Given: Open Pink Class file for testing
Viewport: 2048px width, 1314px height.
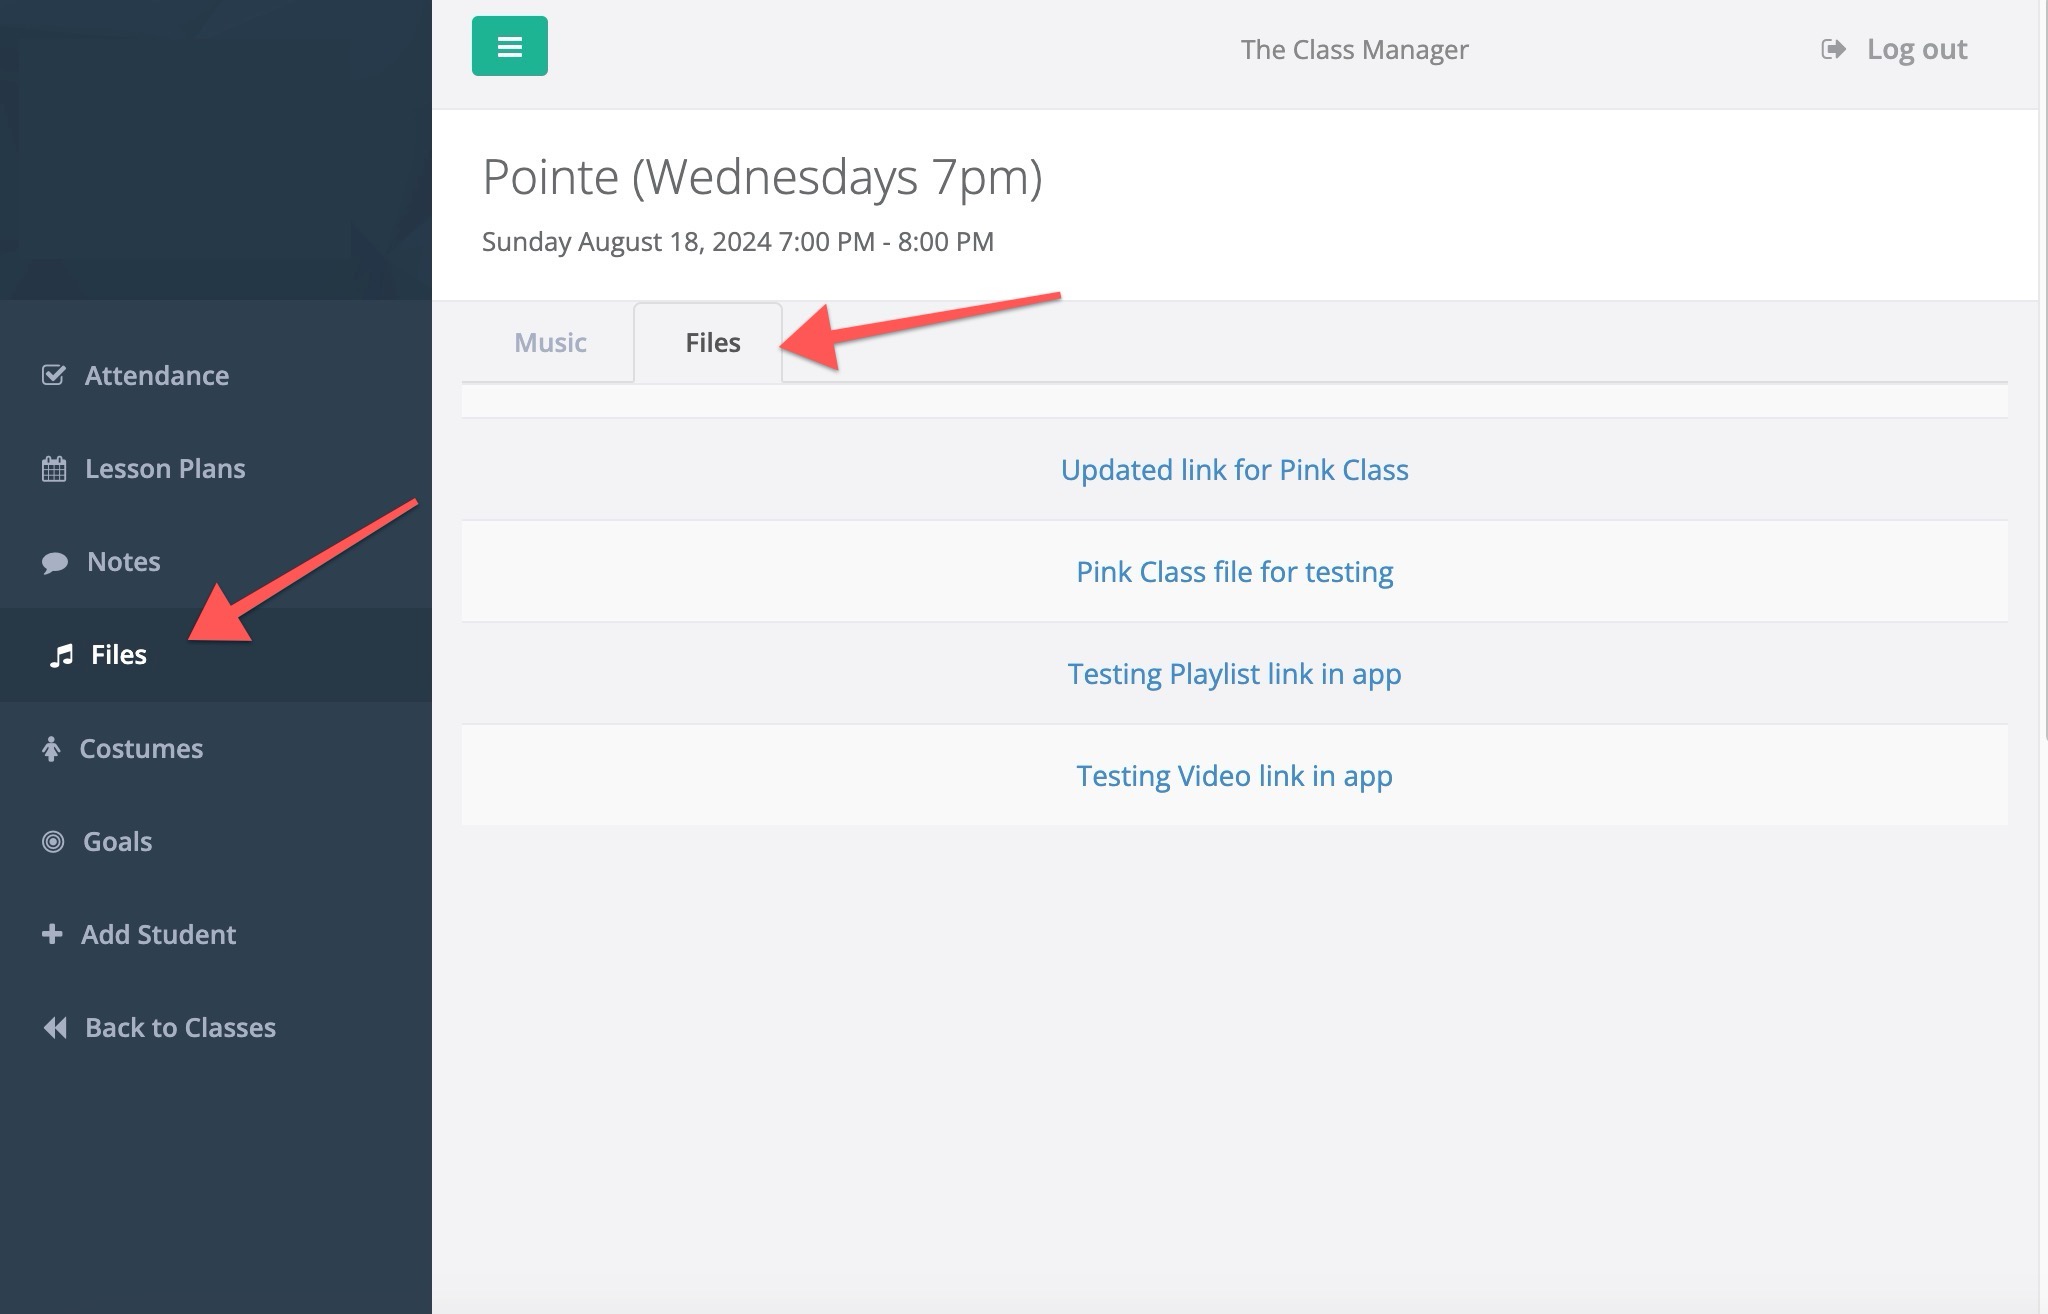Looking at the screenshot, I should point(1234,572).
